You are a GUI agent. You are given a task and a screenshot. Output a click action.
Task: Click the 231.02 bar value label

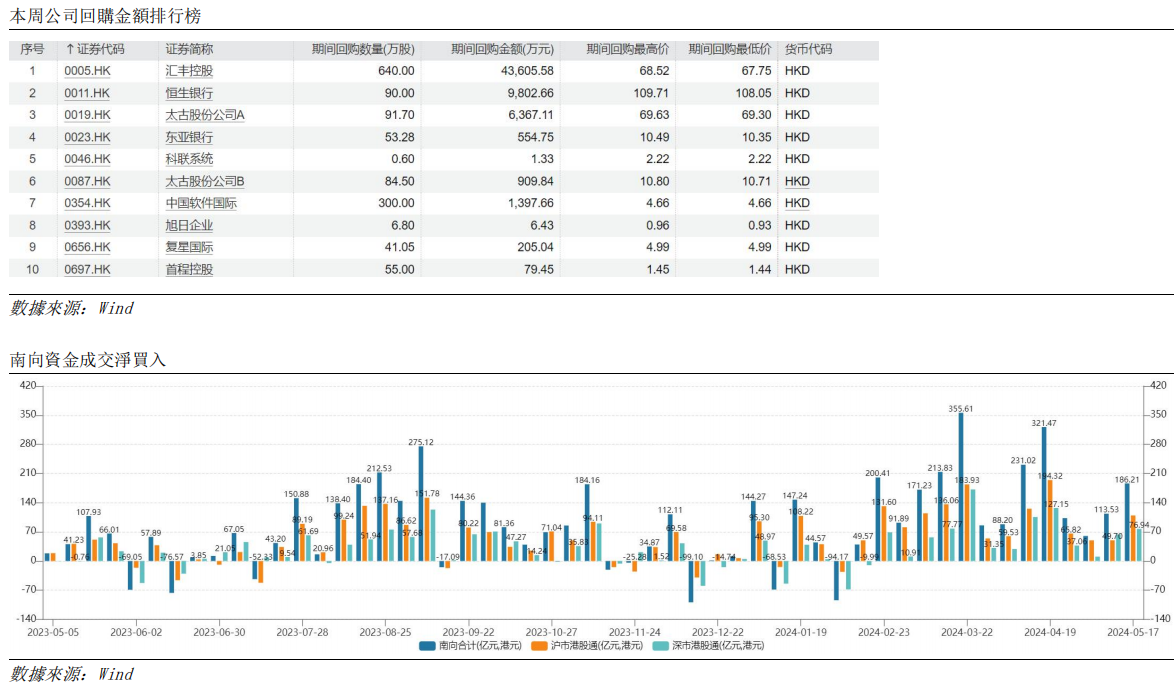point(1024,461)
